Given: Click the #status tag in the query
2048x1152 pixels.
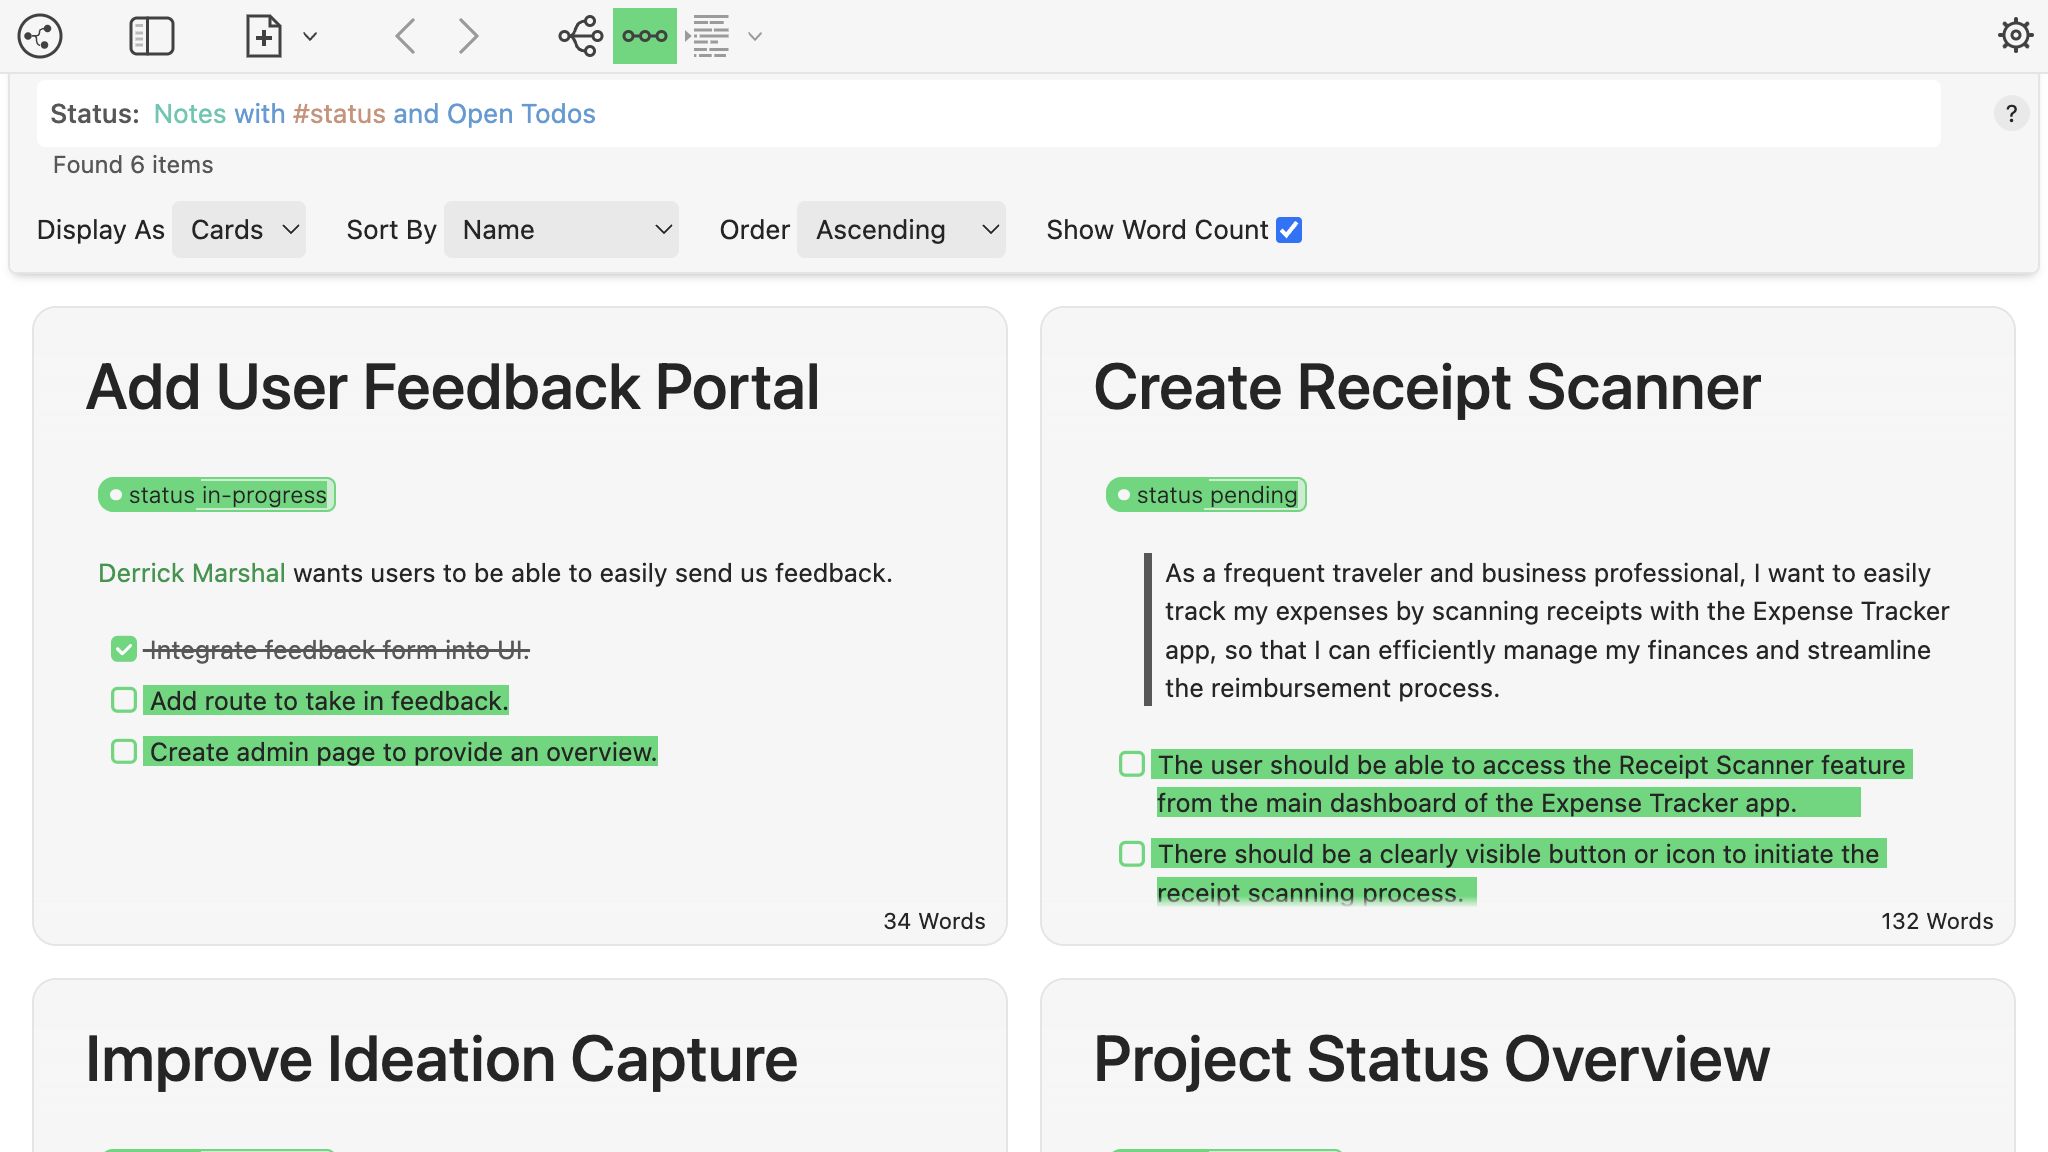Looking at the screenshot, I should (339, 113).
